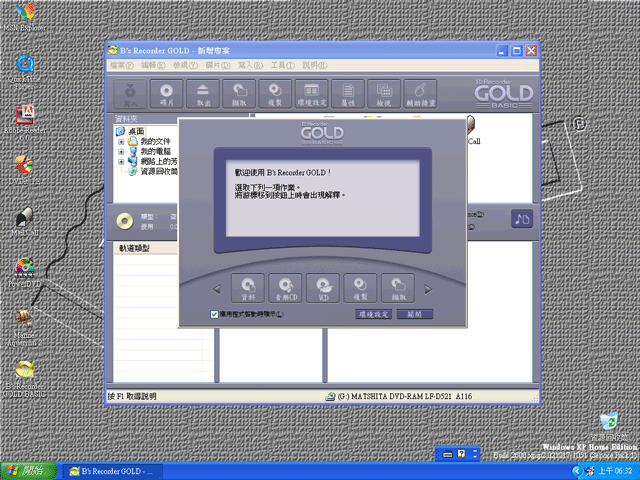Uncheck the startup wizard checkbox in dialog
This screenshot has width=640, height=480.
point(214,314)
